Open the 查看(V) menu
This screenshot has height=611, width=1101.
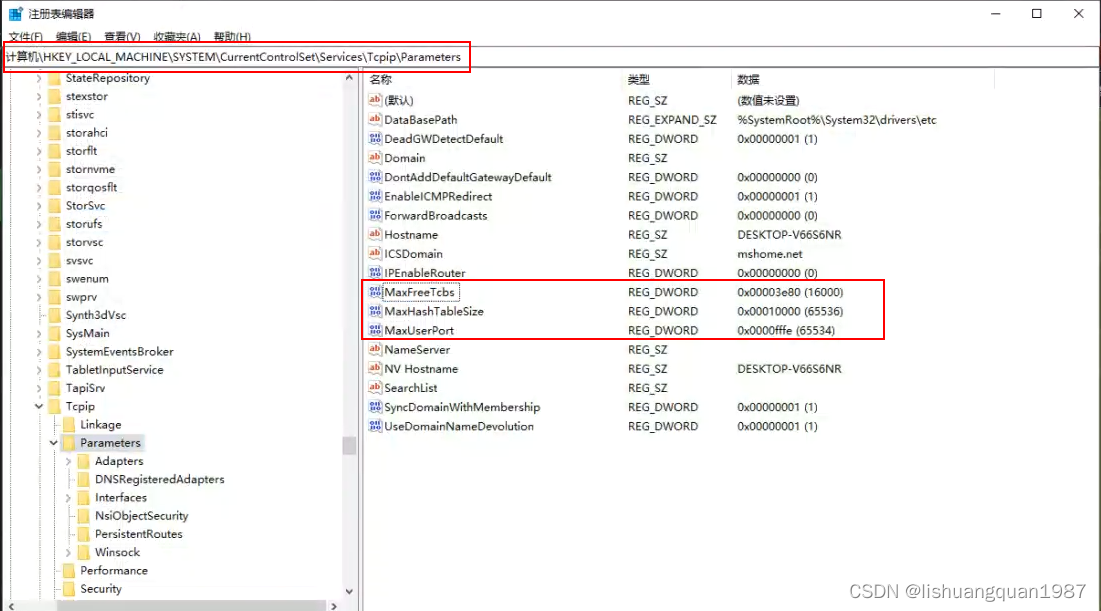coord(122,37)
